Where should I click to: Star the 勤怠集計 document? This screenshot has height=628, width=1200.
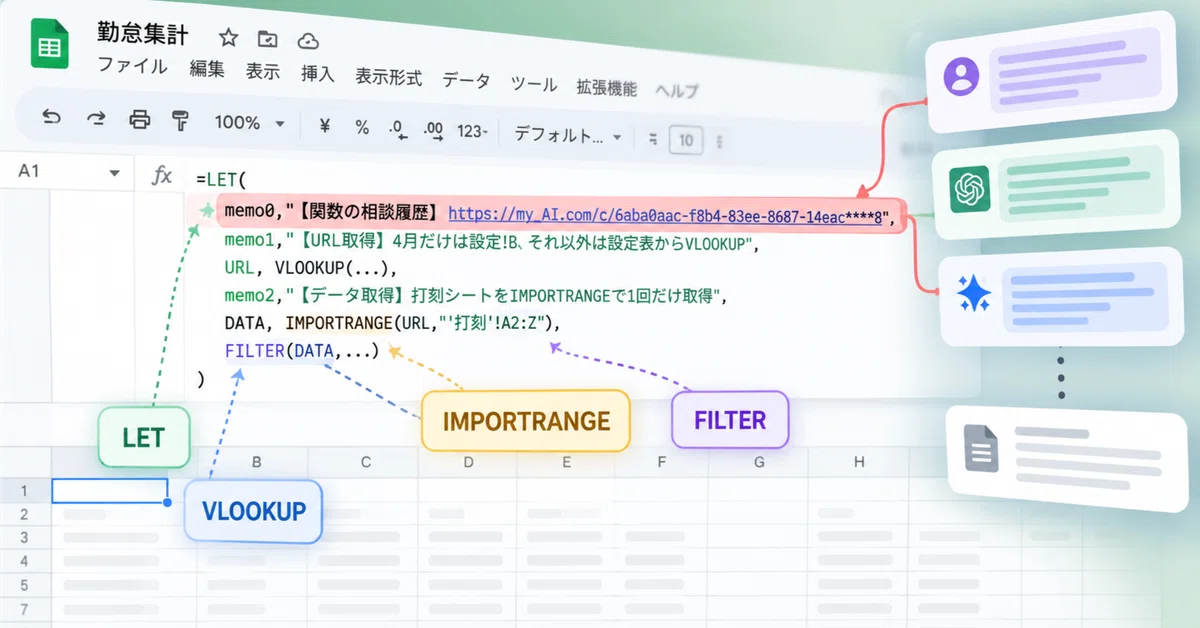(x=228, y=38)
